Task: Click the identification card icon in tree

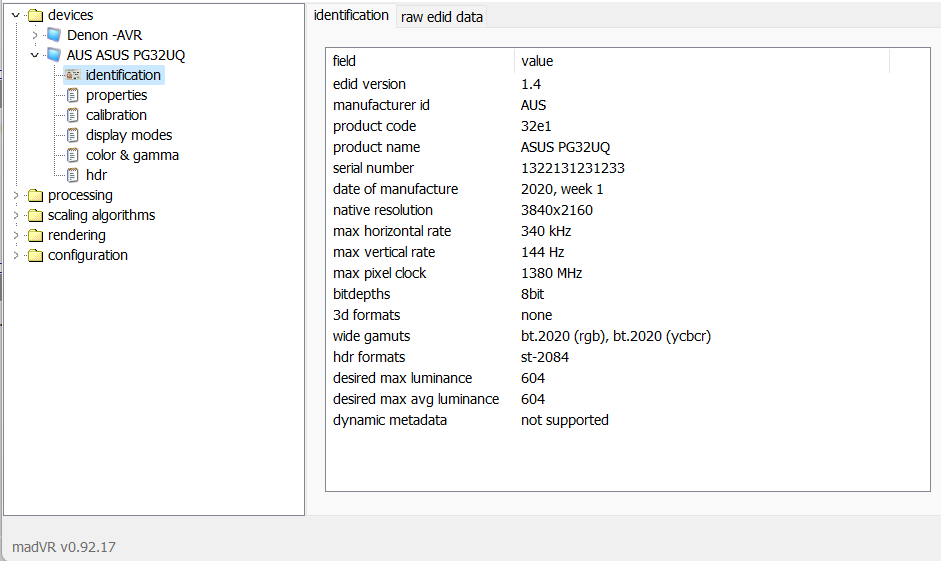Action: (73, 75)
